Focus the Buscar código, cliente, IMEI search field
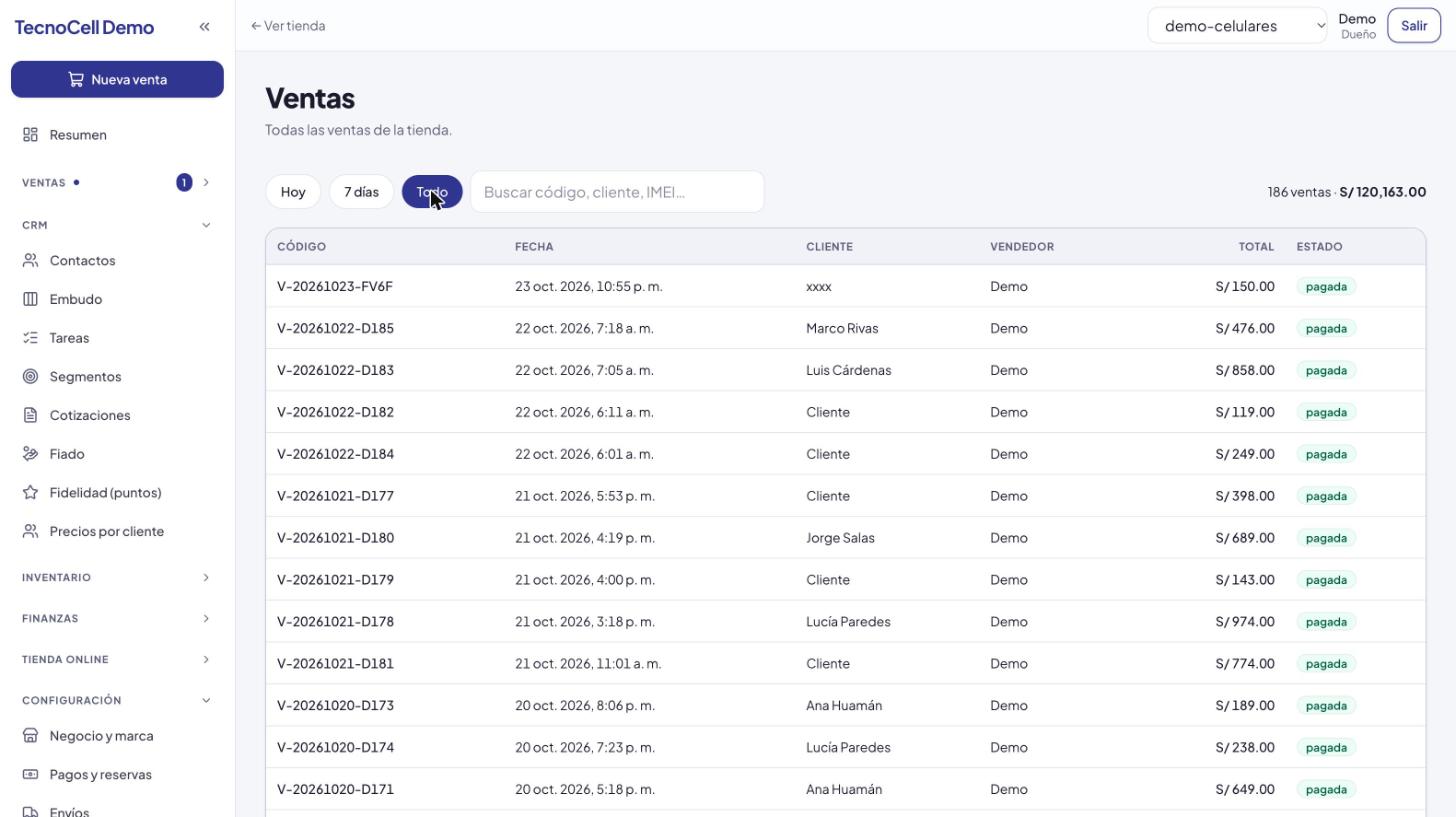 [617, 192]
